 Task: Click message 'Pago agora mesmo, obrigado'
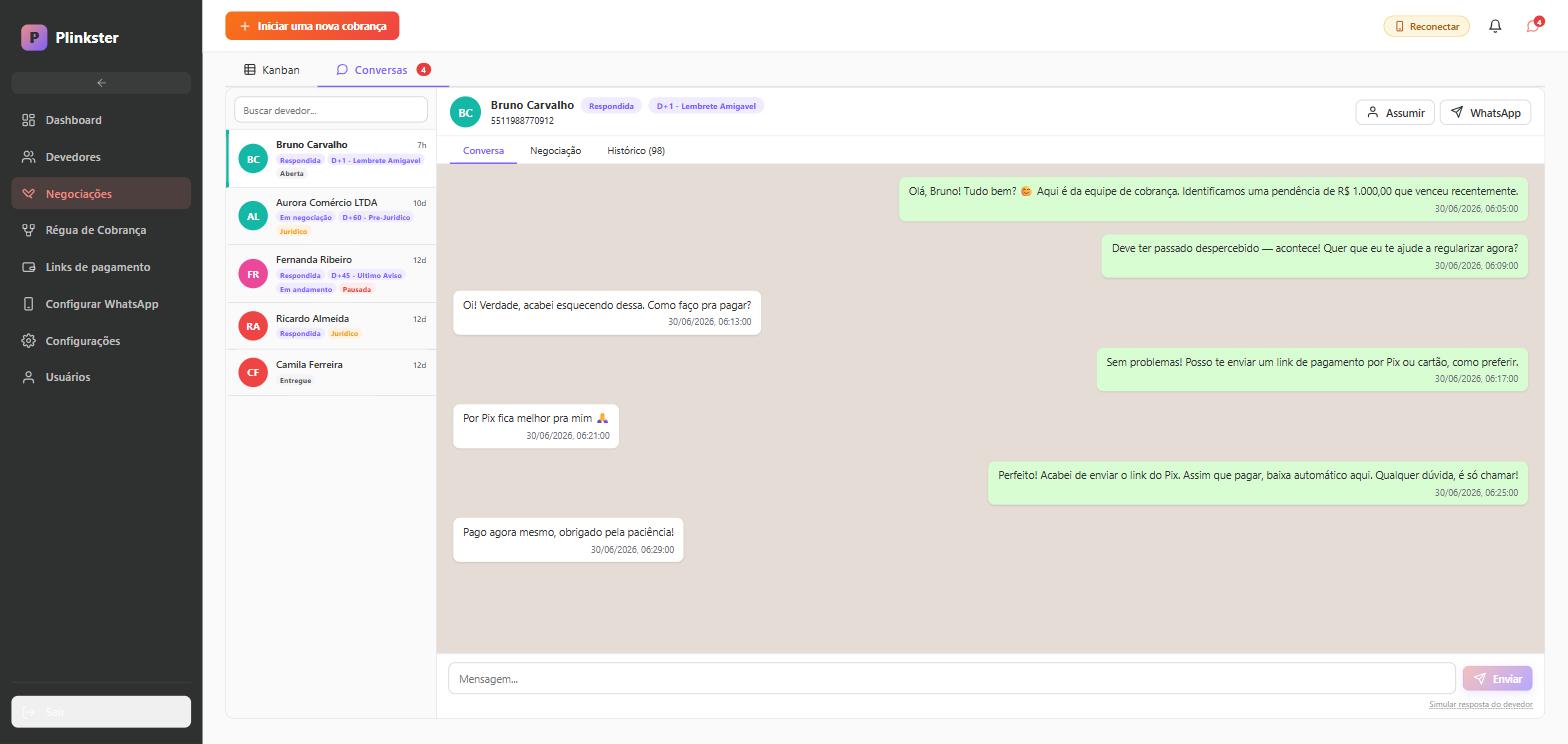[568, 540]
